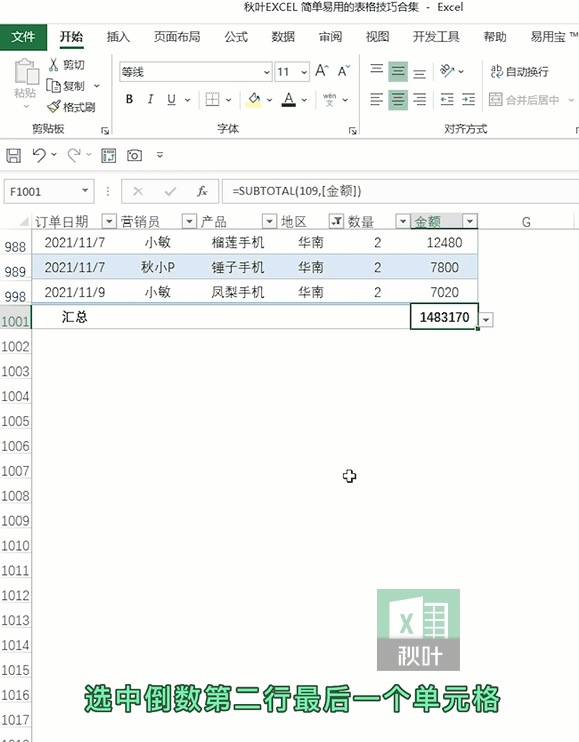
Task: Click decrease indent icon
Action: pos(447,99)
